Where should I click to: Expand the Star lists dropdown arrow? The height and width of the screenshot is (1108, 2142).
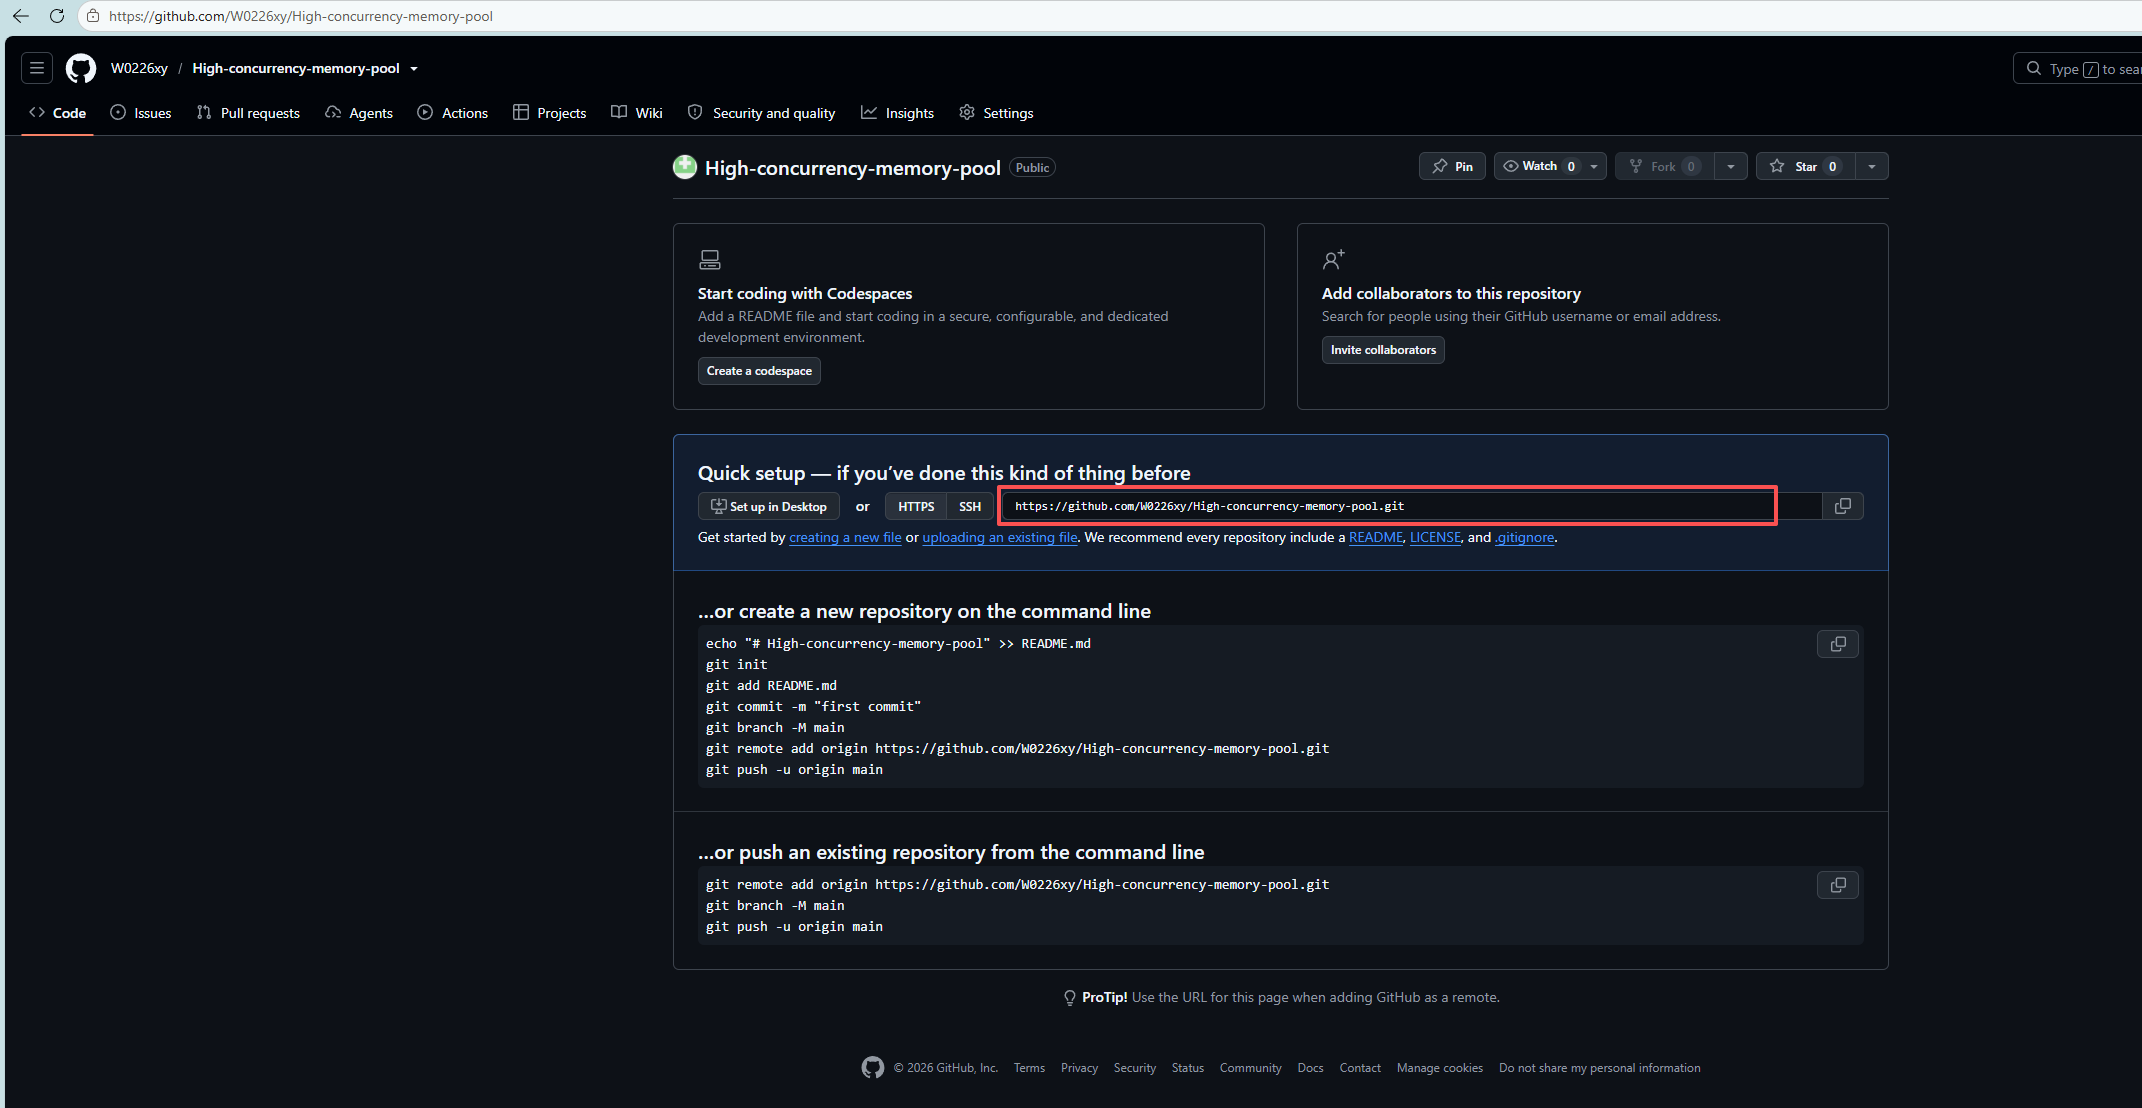(x=1872, y=166)
